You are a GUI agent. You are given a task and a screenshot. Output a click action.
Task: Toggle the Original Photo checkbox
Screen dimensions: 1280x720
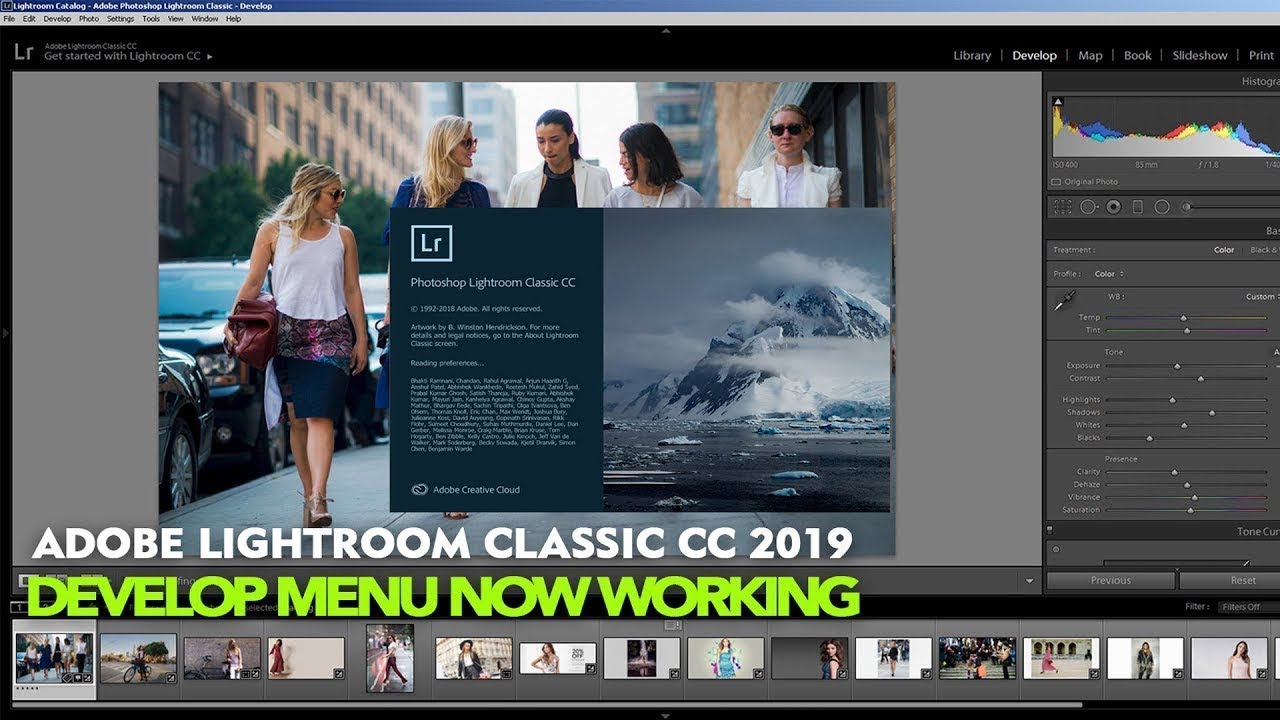(x=1056, y=182)
